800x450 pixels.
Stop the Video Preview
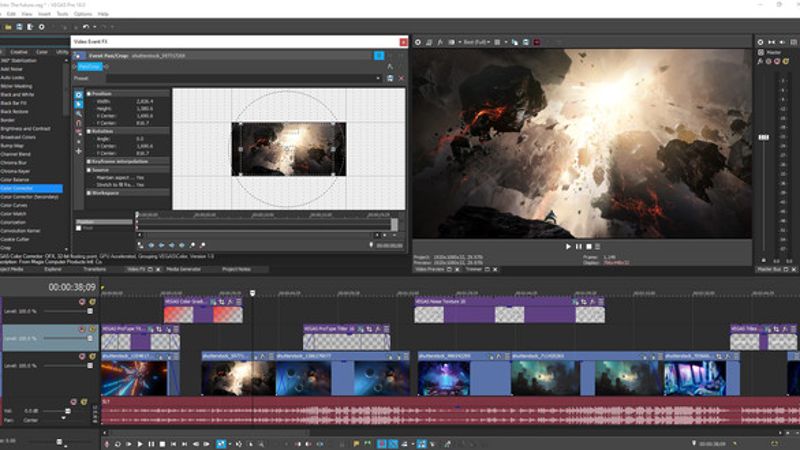(589, 246)
